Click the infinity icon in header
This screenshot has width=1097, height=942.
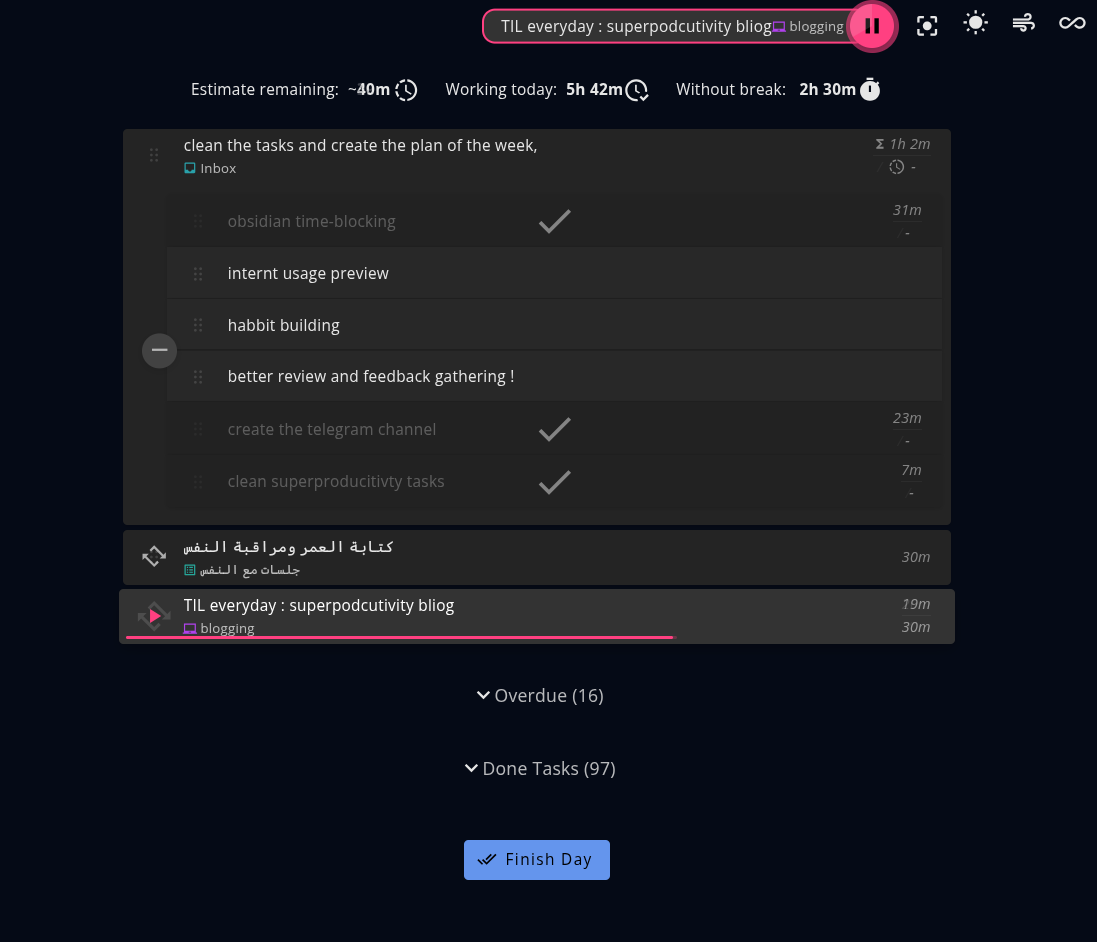point(1072,23)
